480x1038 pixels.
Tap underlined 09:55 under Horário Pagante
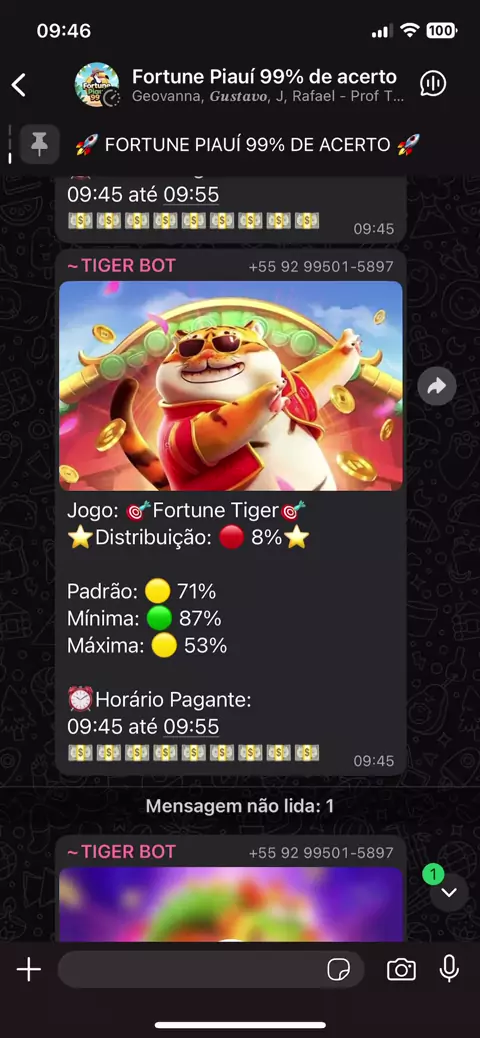(191, 727)
